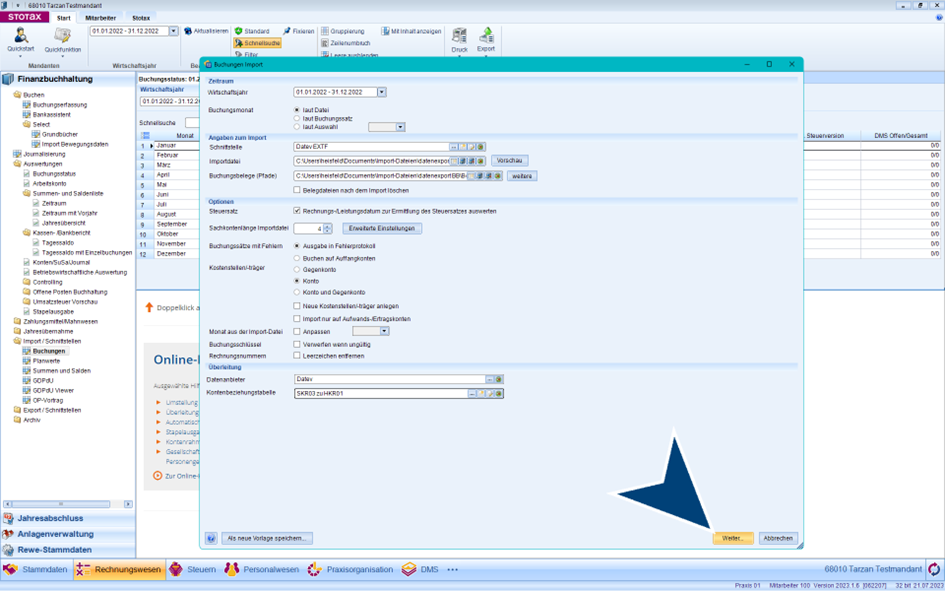Open the ribbon Wirtschaftsjahr date dropdown
Screen dimensions: 945x591
tap(173, 31)
